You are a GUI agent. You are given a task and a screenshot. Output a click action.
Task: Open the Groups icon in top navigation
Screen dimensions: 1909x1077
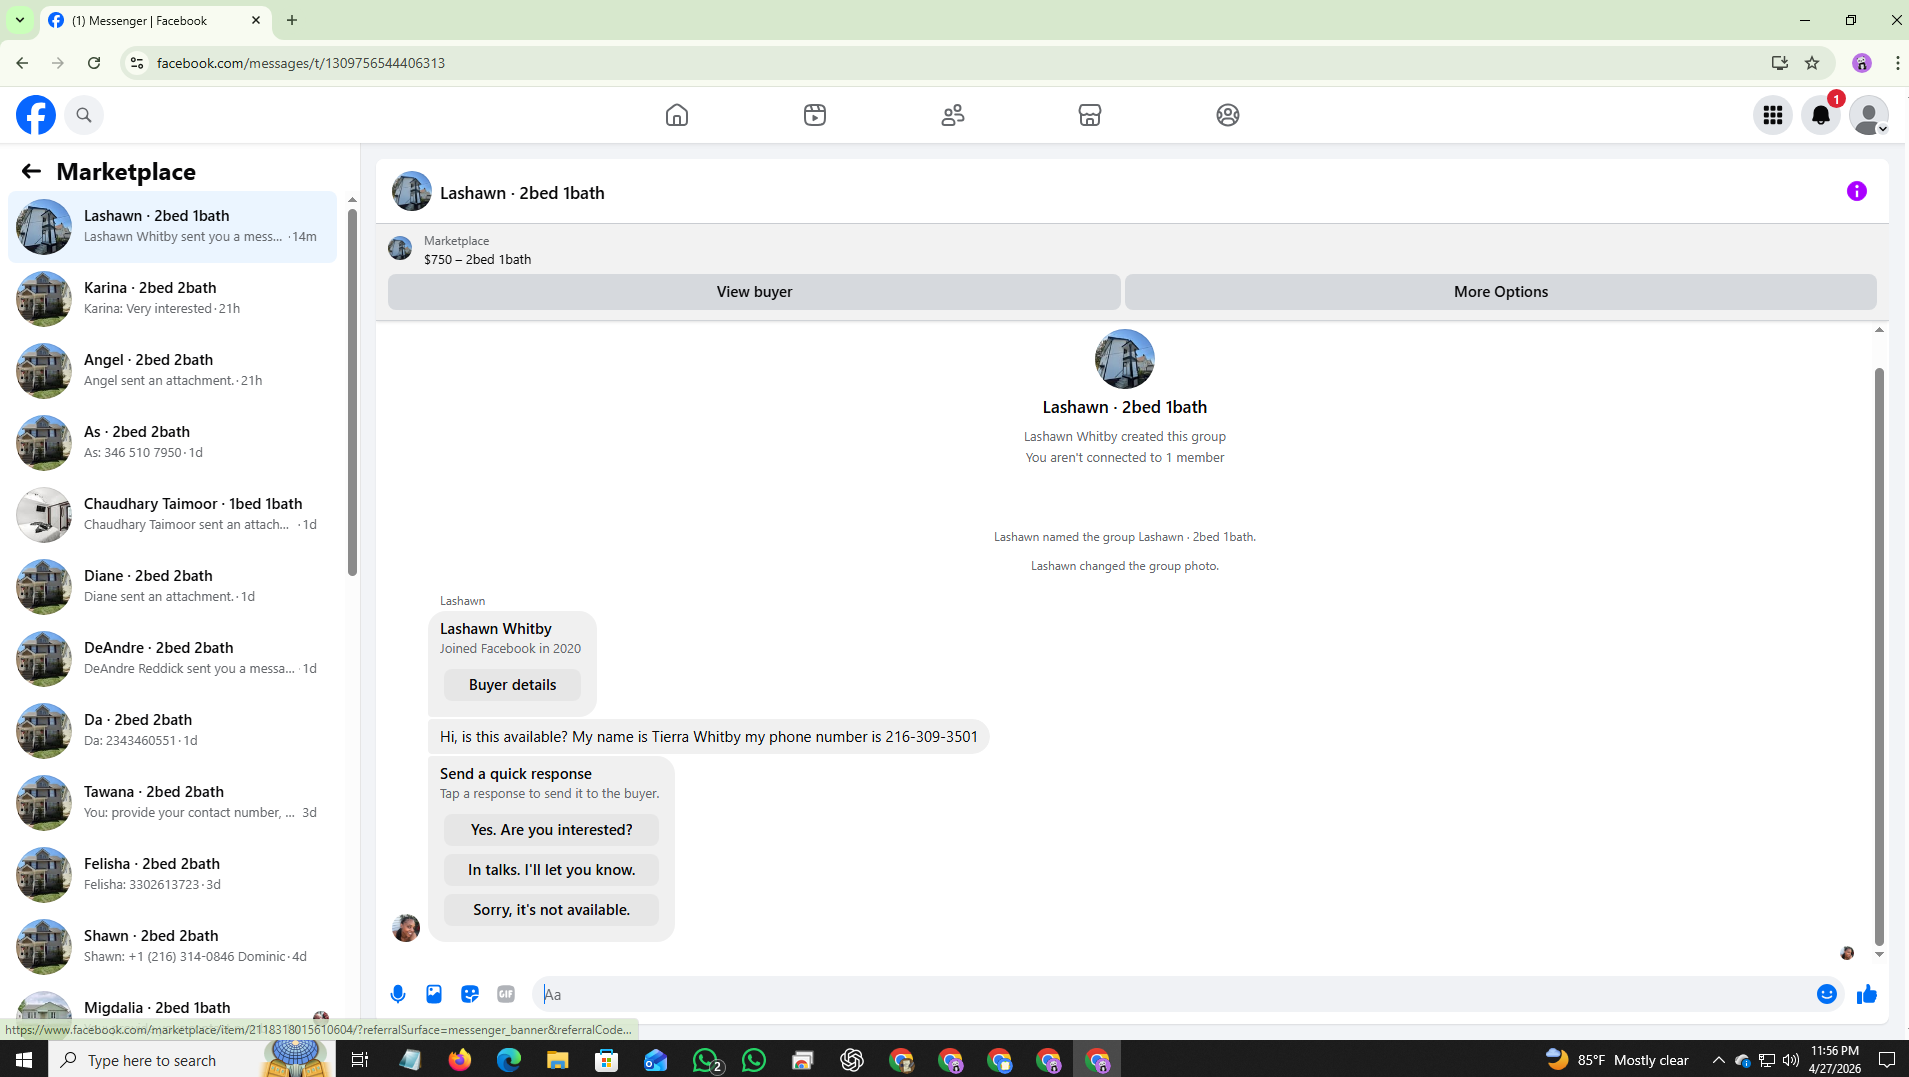pos(1228,115)
